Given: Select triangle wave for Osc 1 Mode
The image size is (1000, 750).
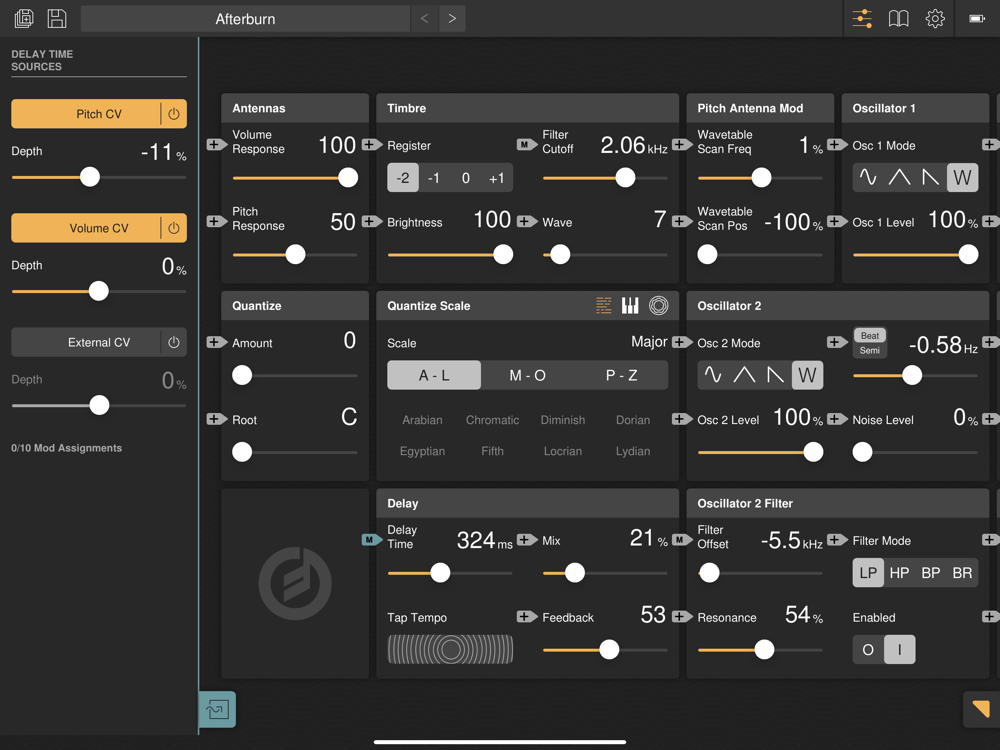Looking at the screenshot, I should pyautogui.click(x=899, y=177).
